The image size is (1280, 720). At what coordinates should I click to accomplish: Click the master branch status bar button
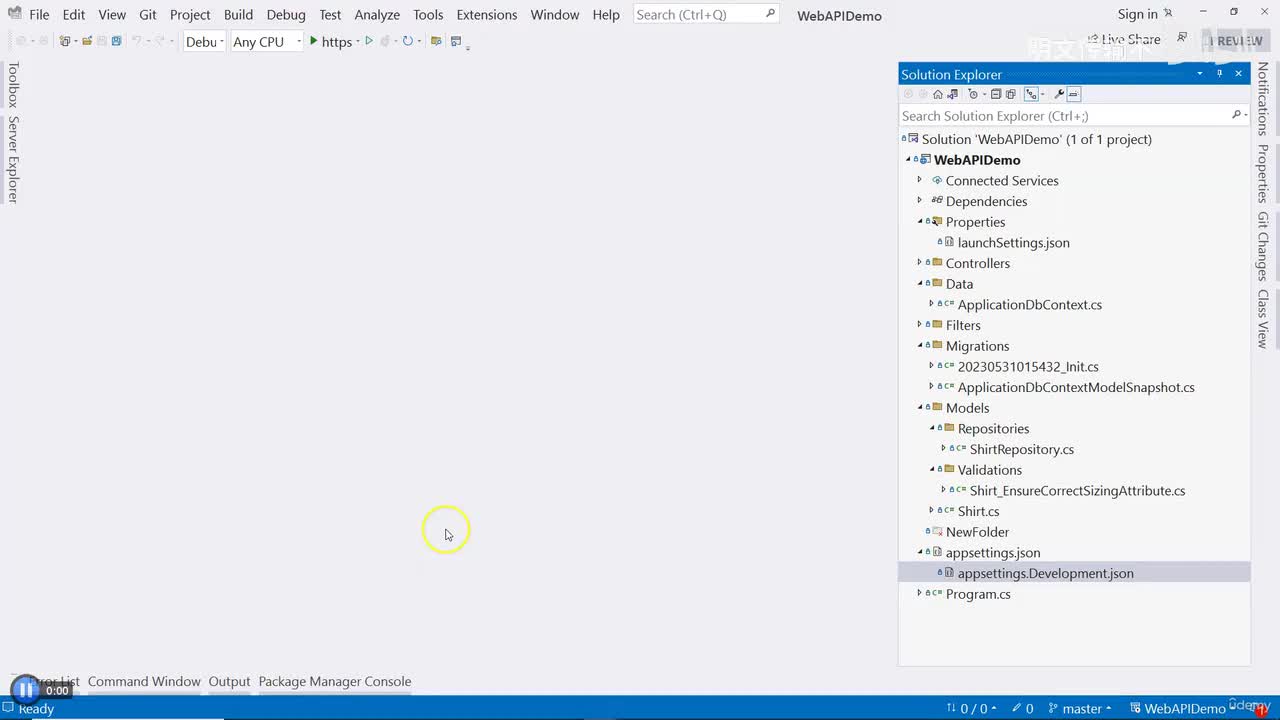coord(1080,709)
